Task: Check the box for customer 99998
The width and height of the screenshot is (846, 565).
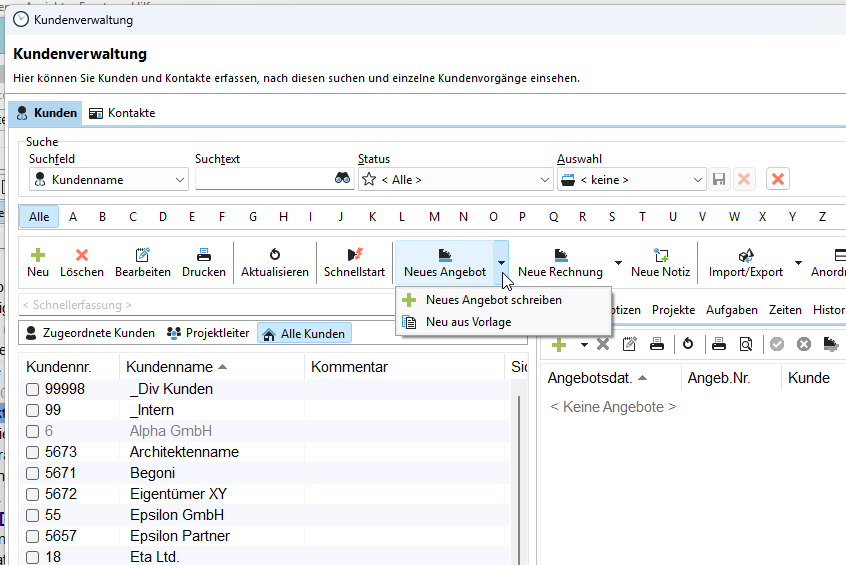Action: click(33, 389)
